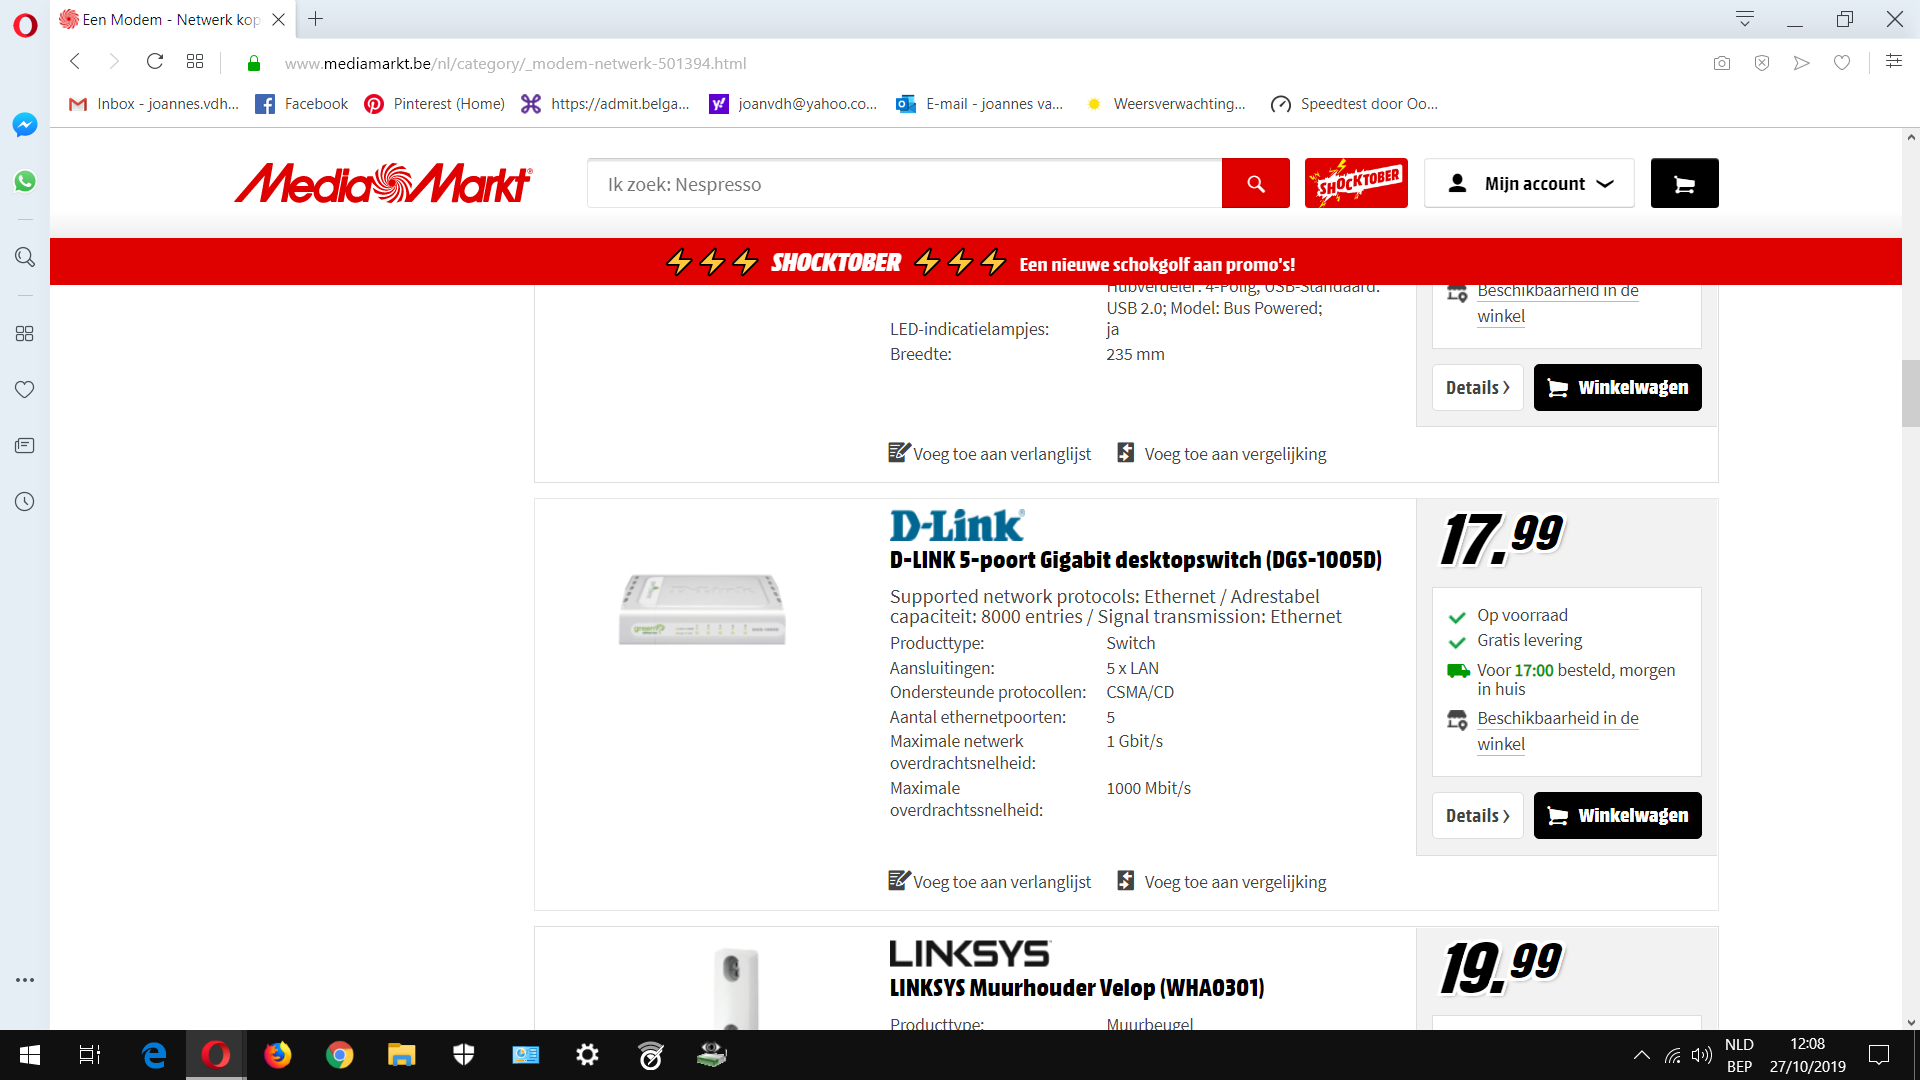Open Yahoo mail bookmark
This screenshot has height=1080, width=1920.
click(793, 104)
